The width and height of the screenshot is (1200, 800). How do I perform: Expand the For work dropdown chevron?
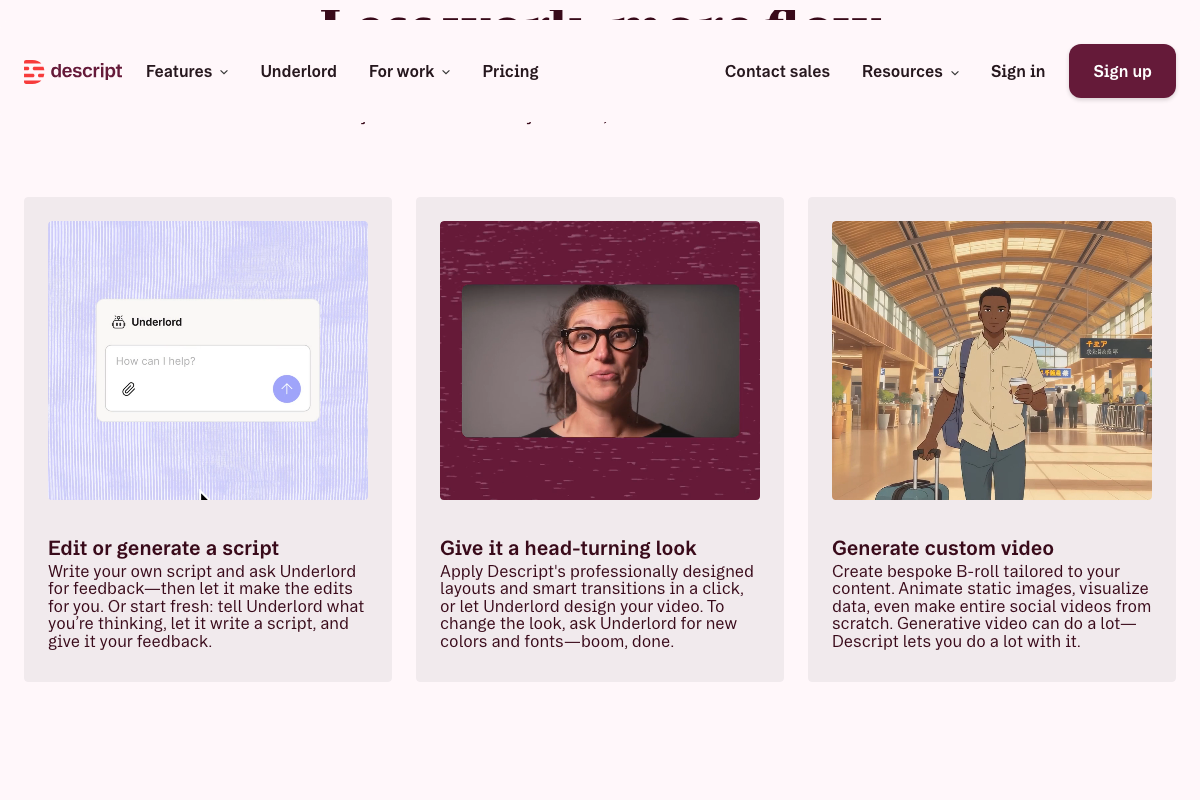446,72
